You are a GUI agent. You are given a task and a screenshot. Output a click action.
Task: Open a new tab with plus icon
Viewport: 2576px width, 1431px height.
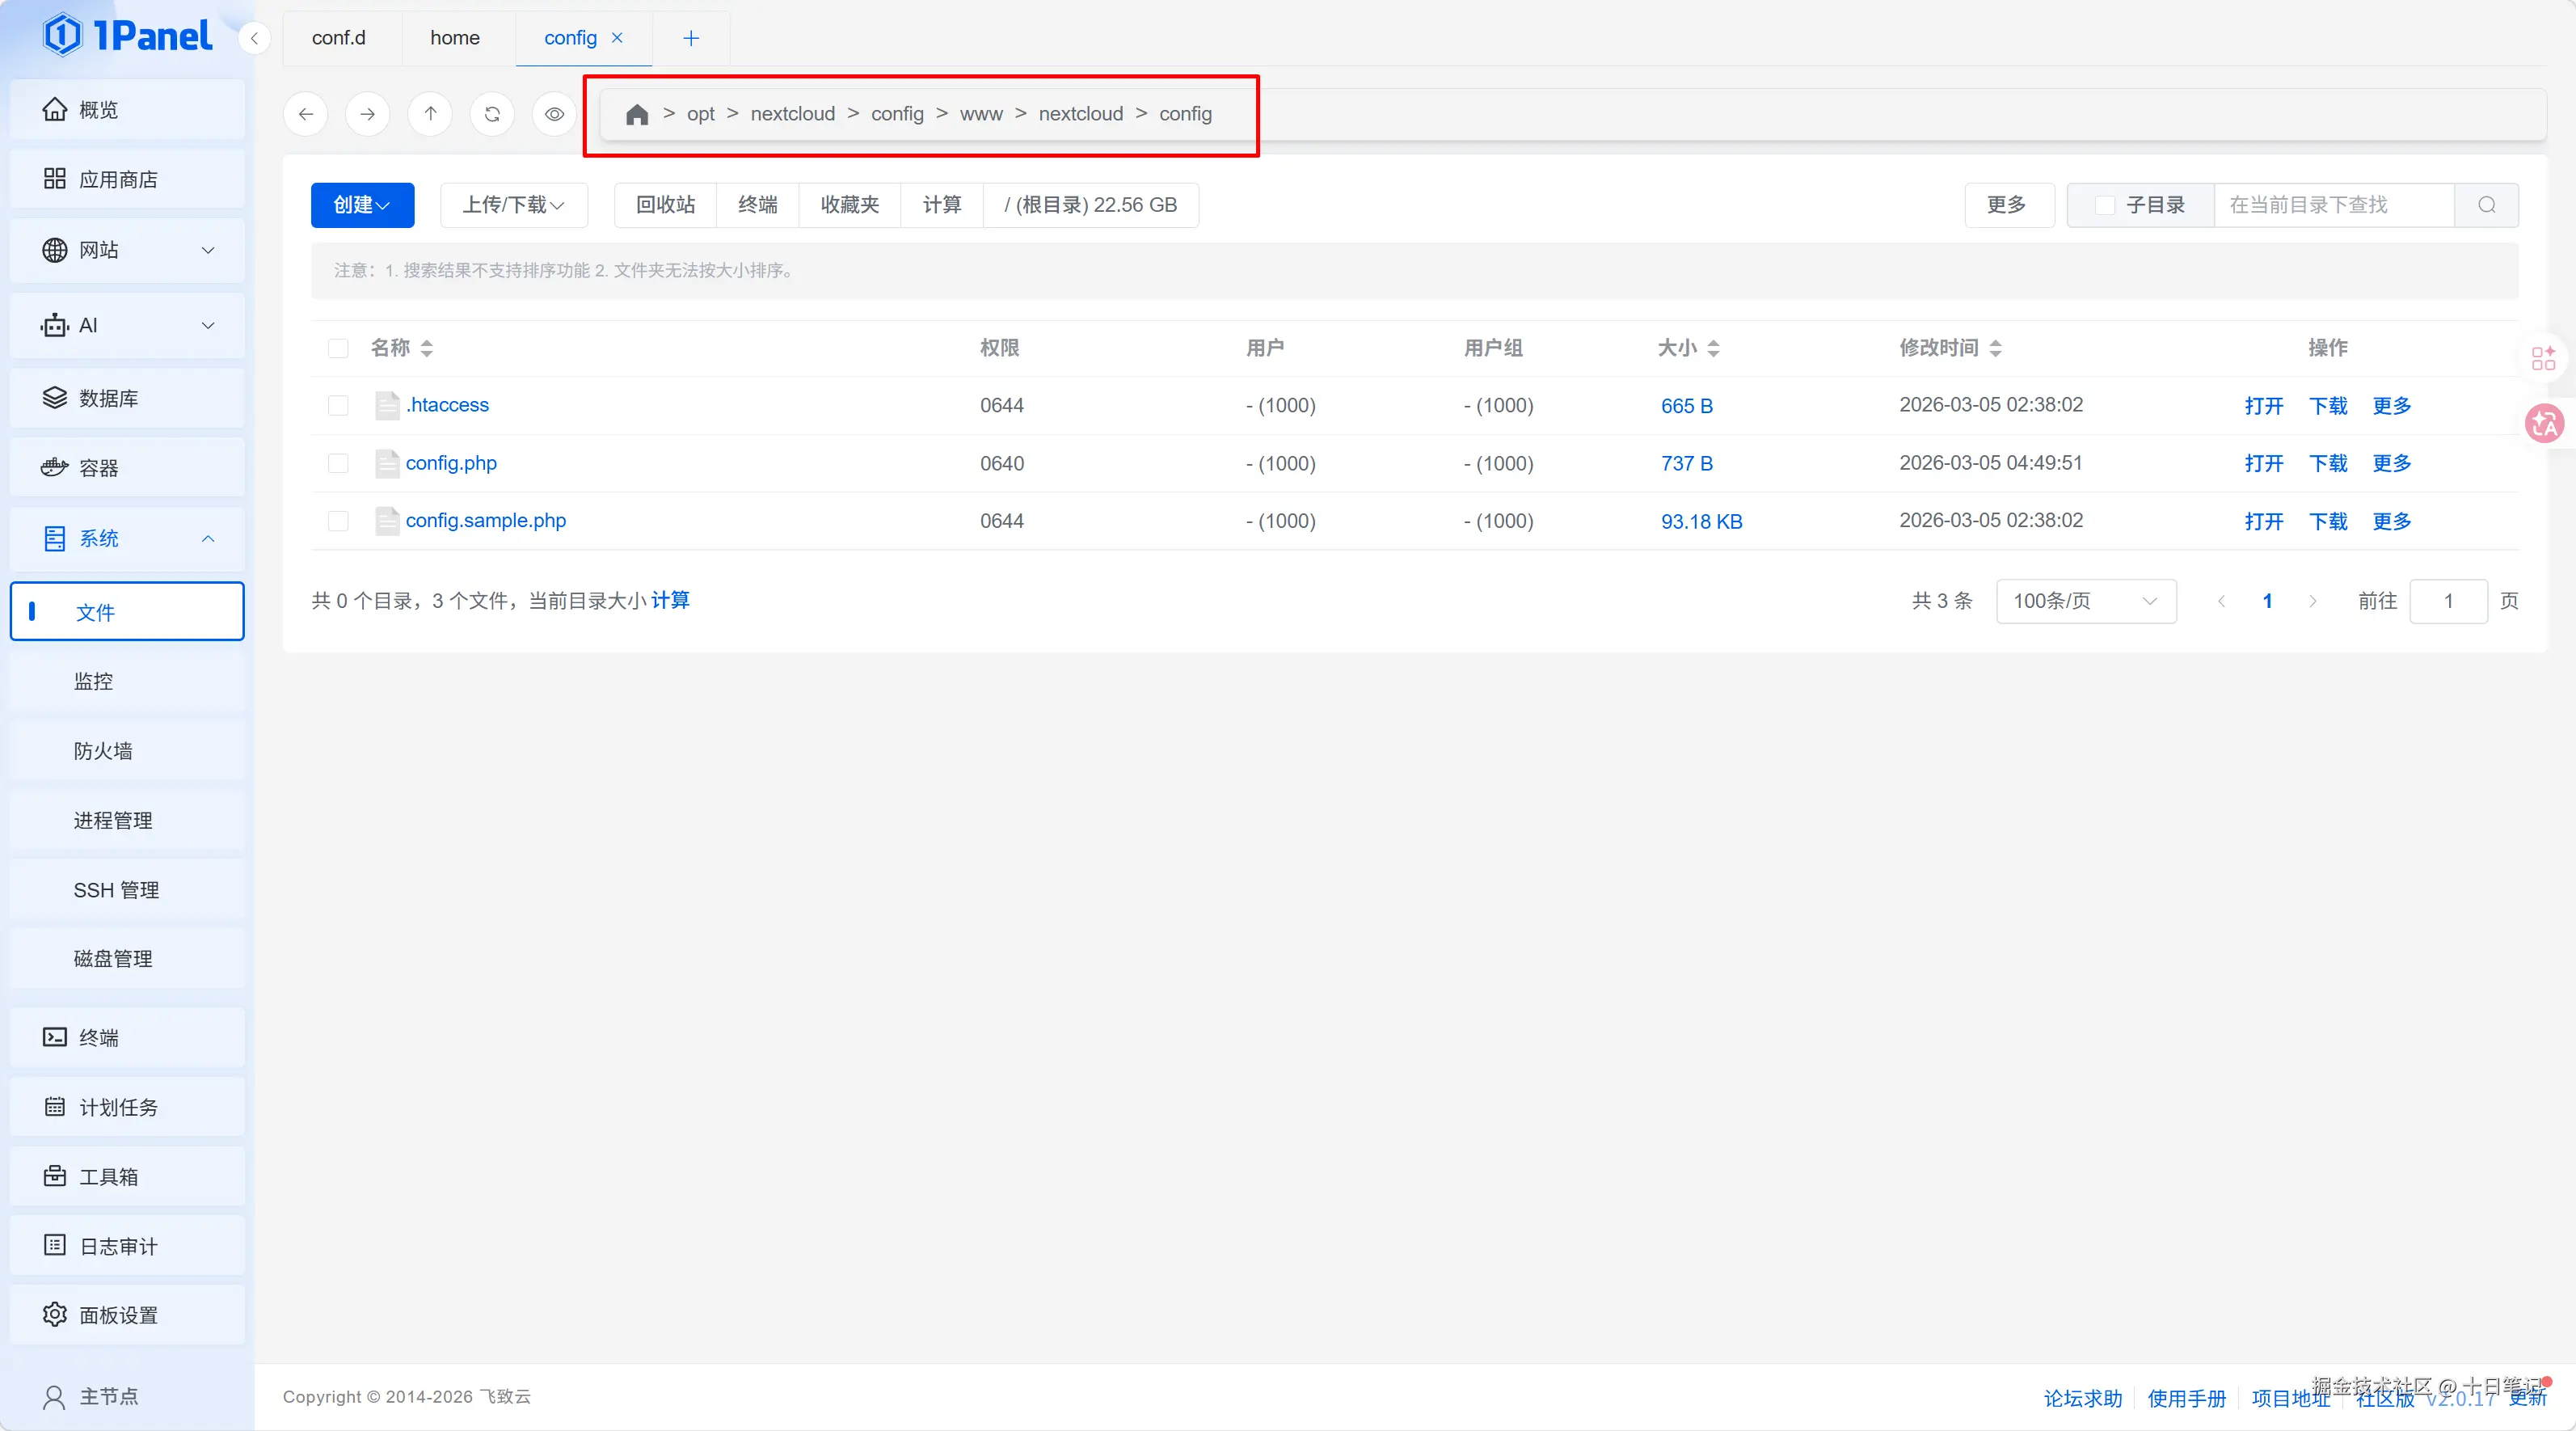click(691, 38)
